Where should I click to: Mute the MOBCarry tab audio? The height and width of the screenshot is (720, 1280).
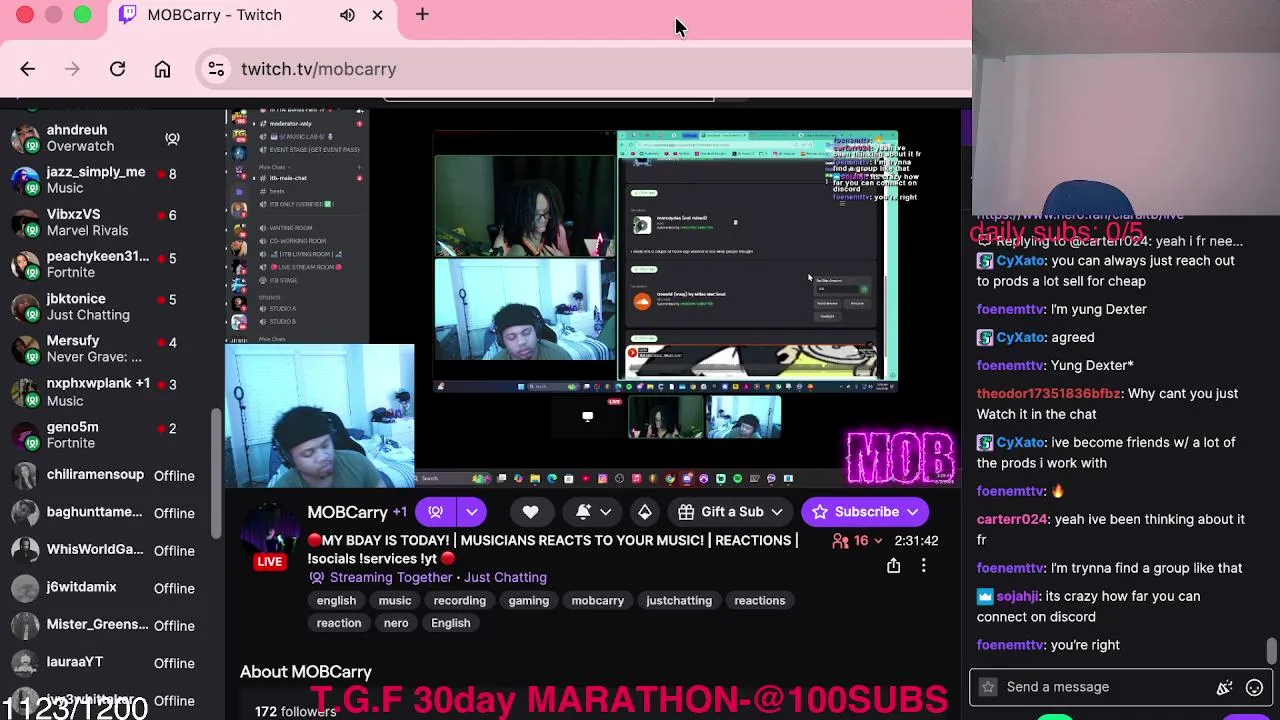(x=347, y=15)
